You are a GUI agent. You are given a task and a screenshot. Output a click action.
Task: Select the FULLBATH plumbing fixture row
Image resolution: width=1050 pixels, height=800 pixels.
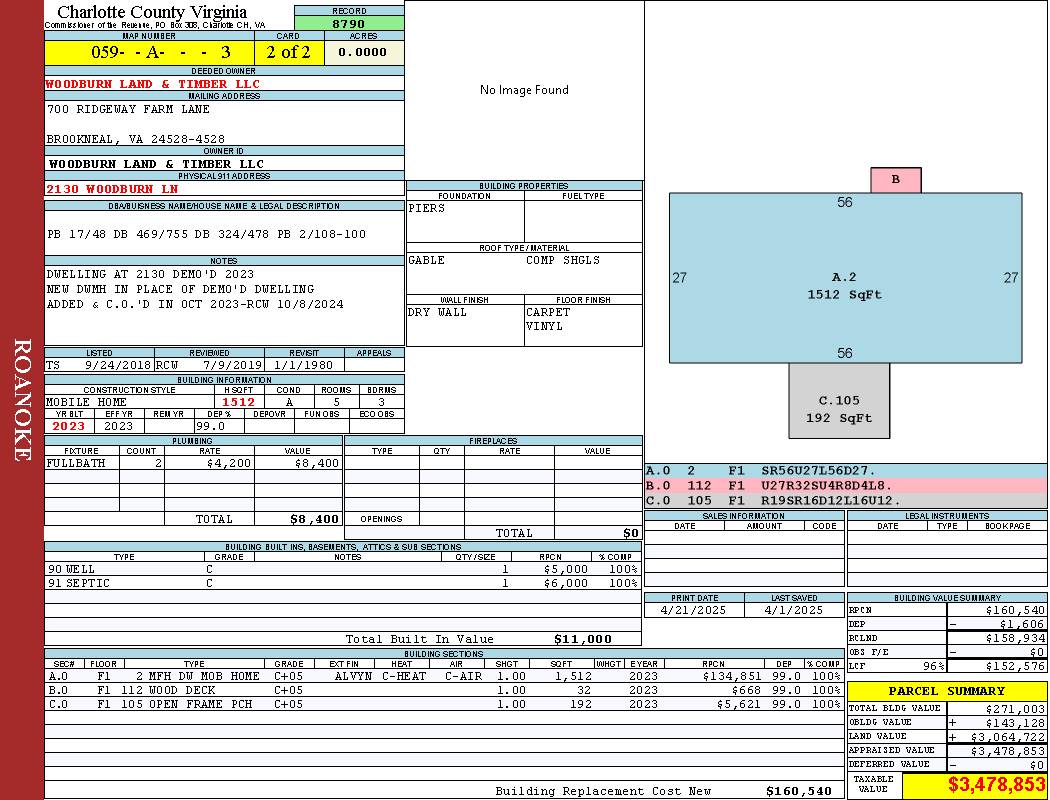[x=193, y=464]
